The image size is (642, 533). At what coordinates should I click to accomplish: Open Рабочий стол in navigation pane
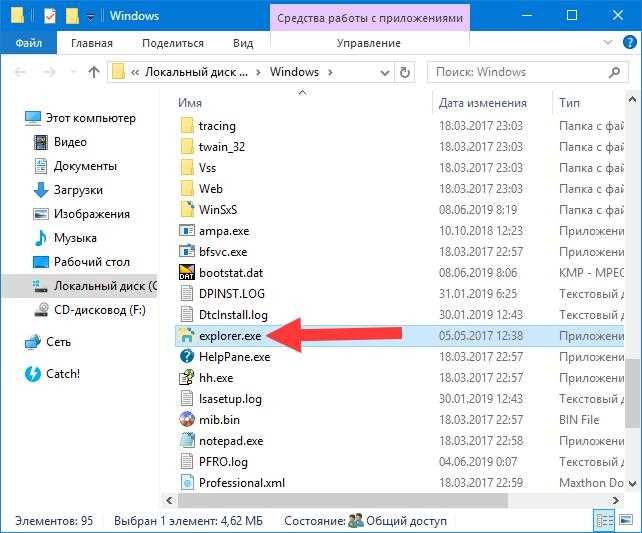coord(81,262)
